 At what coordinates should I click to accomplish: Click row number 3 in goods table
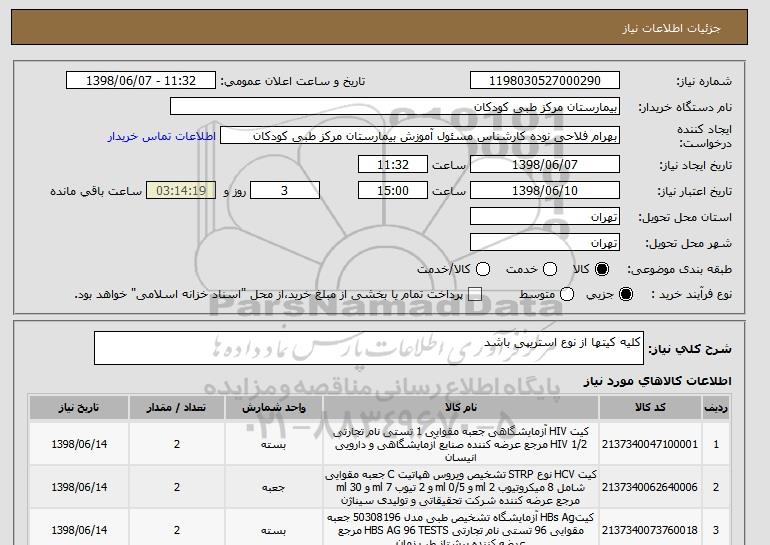coord(716,530)
